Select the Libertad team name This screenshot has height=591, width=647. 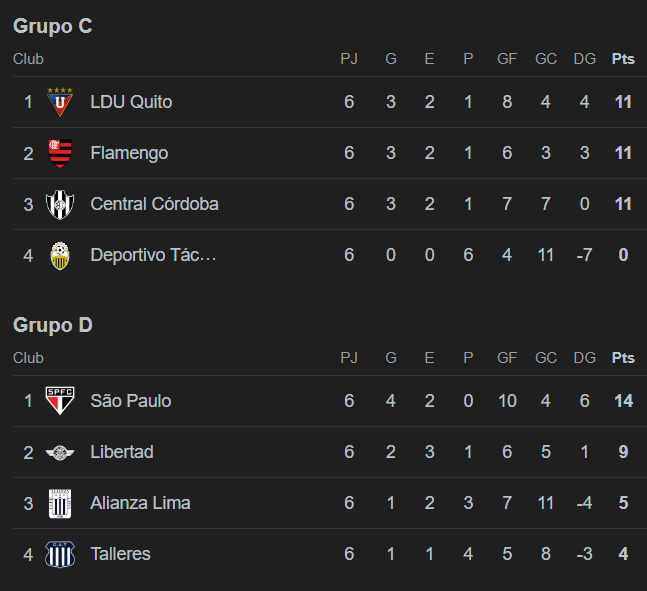122,452
